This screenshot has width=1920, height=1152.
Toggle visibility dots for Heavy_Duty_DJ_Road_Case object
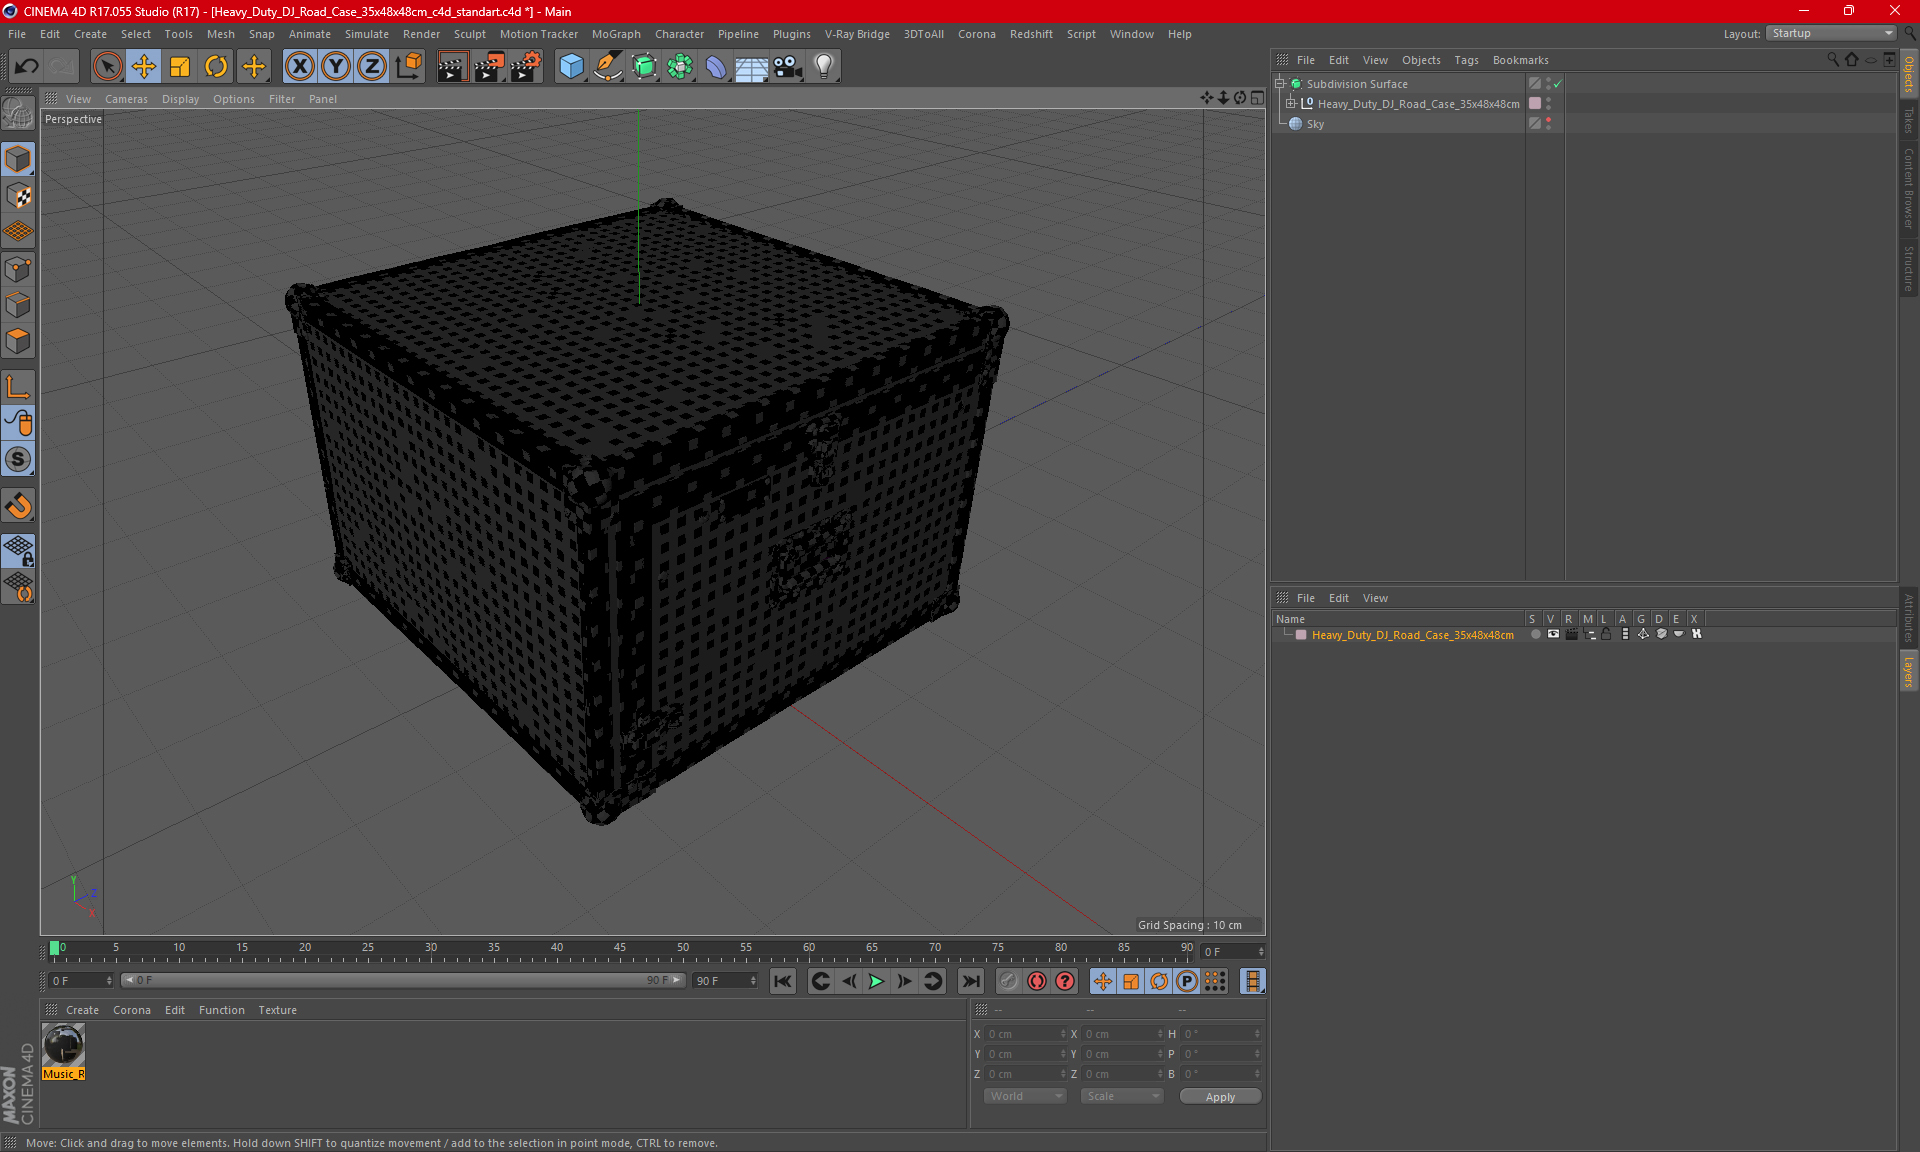(1548, 104)
